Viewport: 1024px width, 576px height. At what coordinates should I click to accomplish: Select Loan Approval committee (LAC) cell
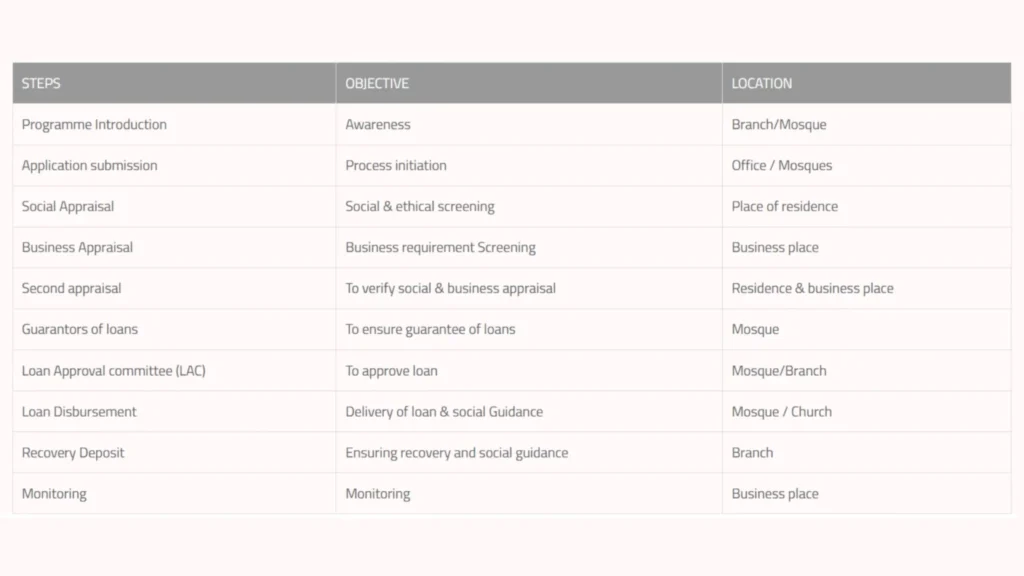pyautogui.click(x=113, y=370)
